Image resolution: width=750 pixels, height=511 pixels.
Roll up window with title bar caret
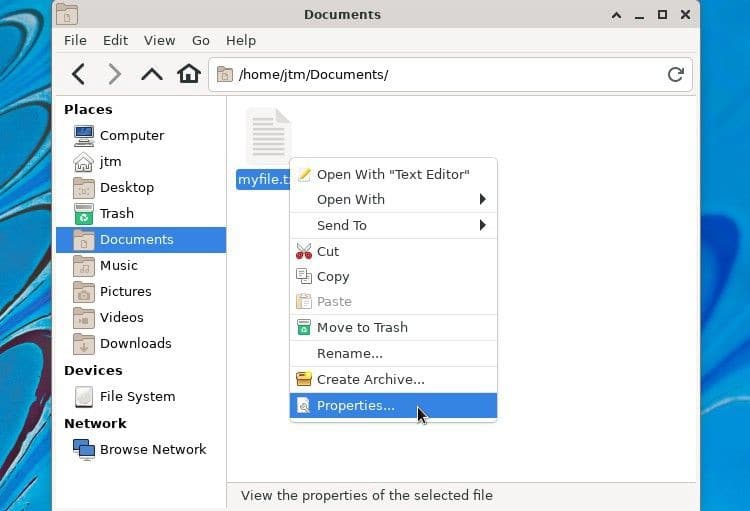pyautogui.click(x=617, y=15)
